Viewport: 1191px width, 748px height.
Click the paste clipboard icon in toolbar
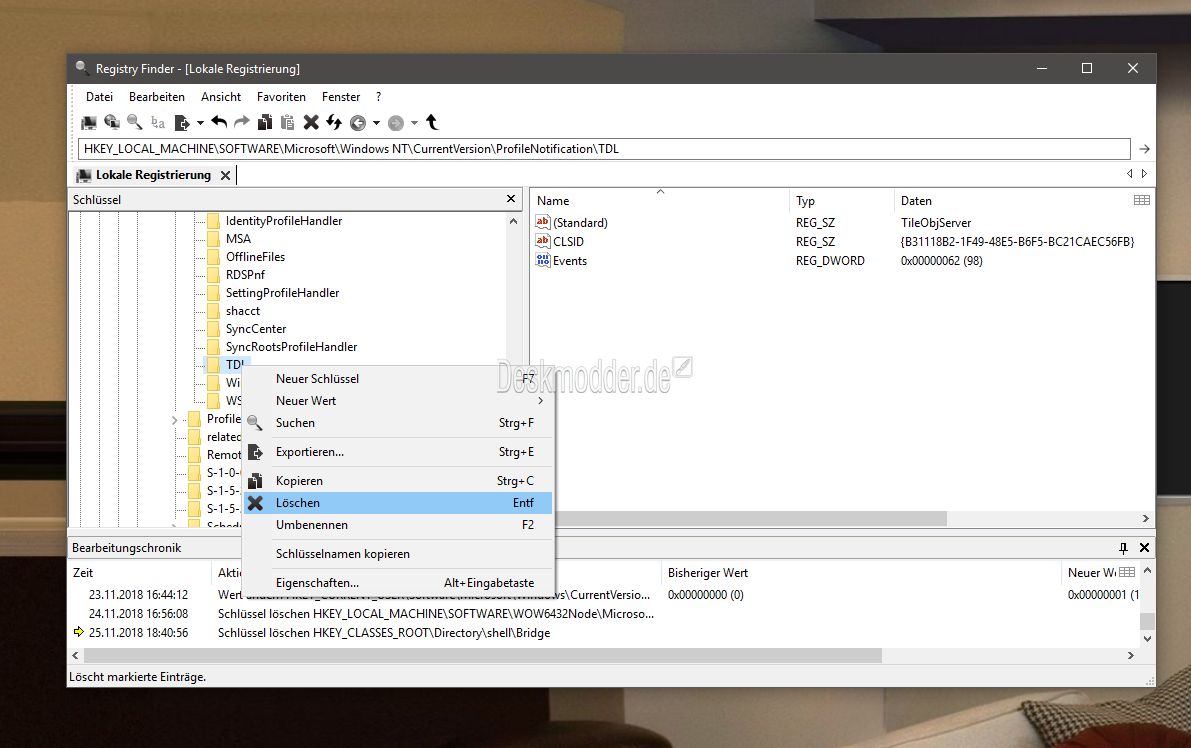[287, 122]
